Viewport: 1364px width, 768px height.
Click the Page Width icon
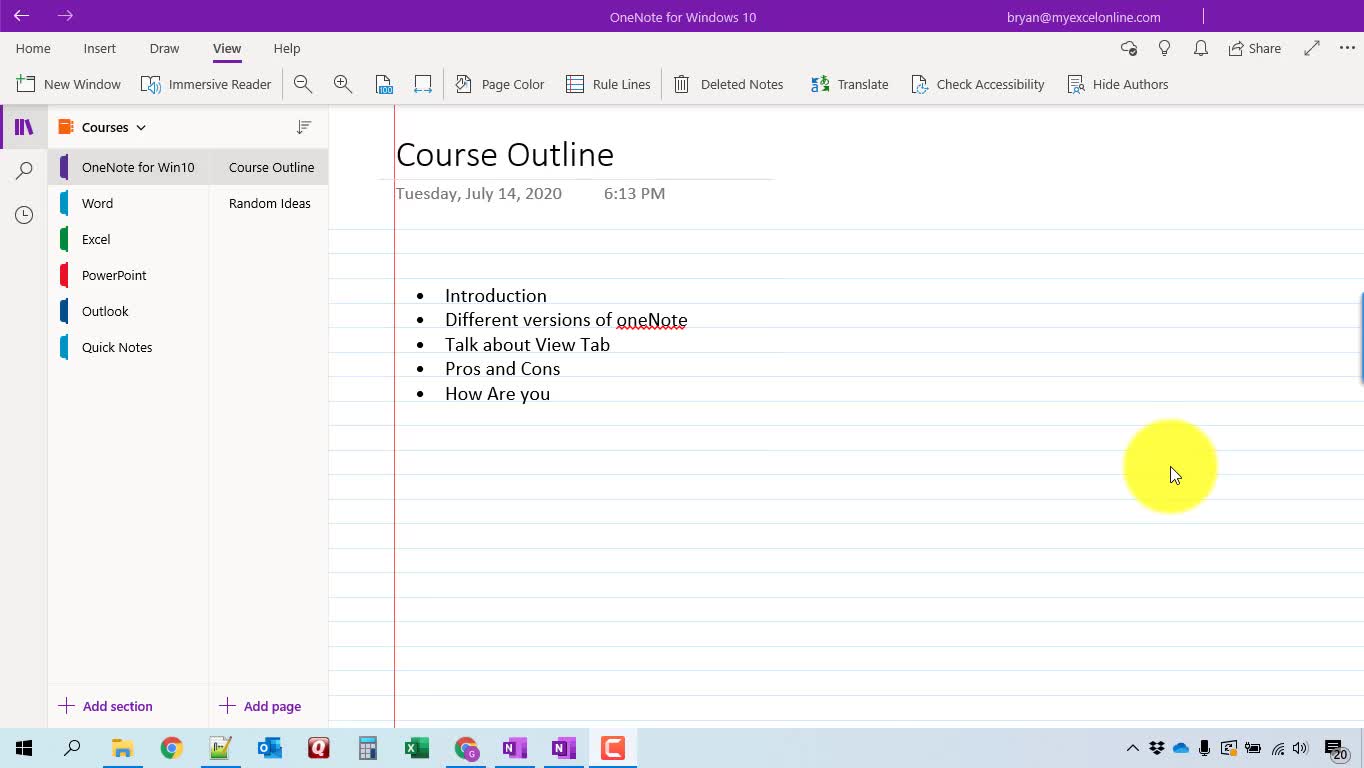click(423, 85)
